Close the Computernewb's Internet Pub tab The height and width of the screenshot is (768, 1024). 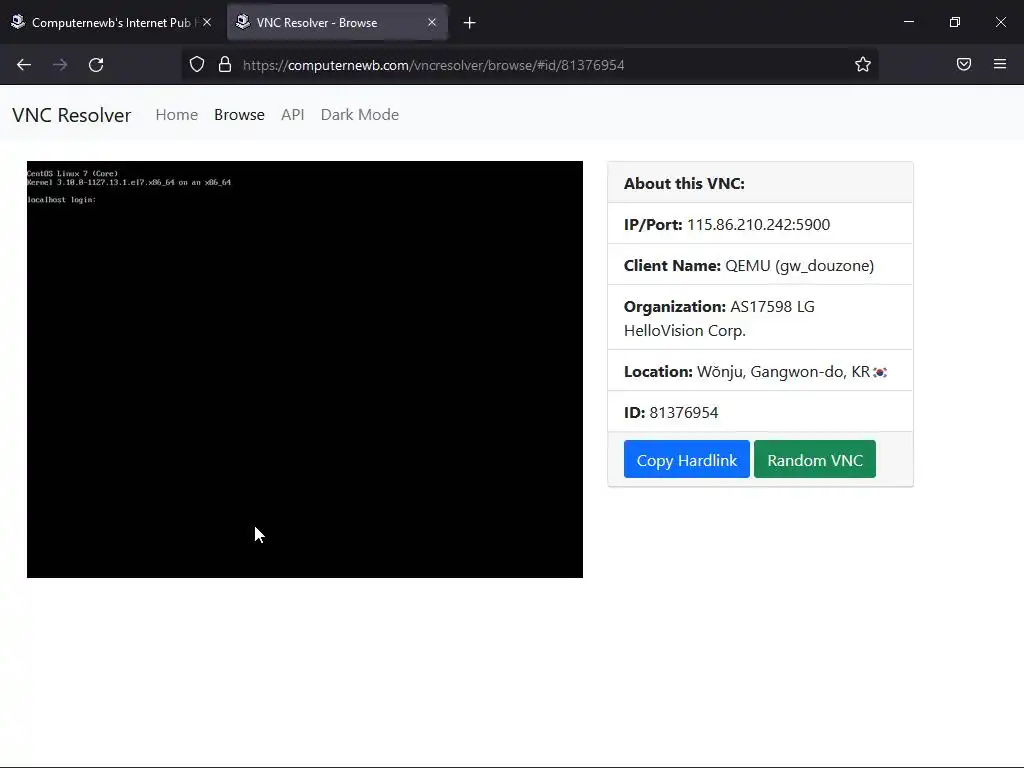(207, 22)
